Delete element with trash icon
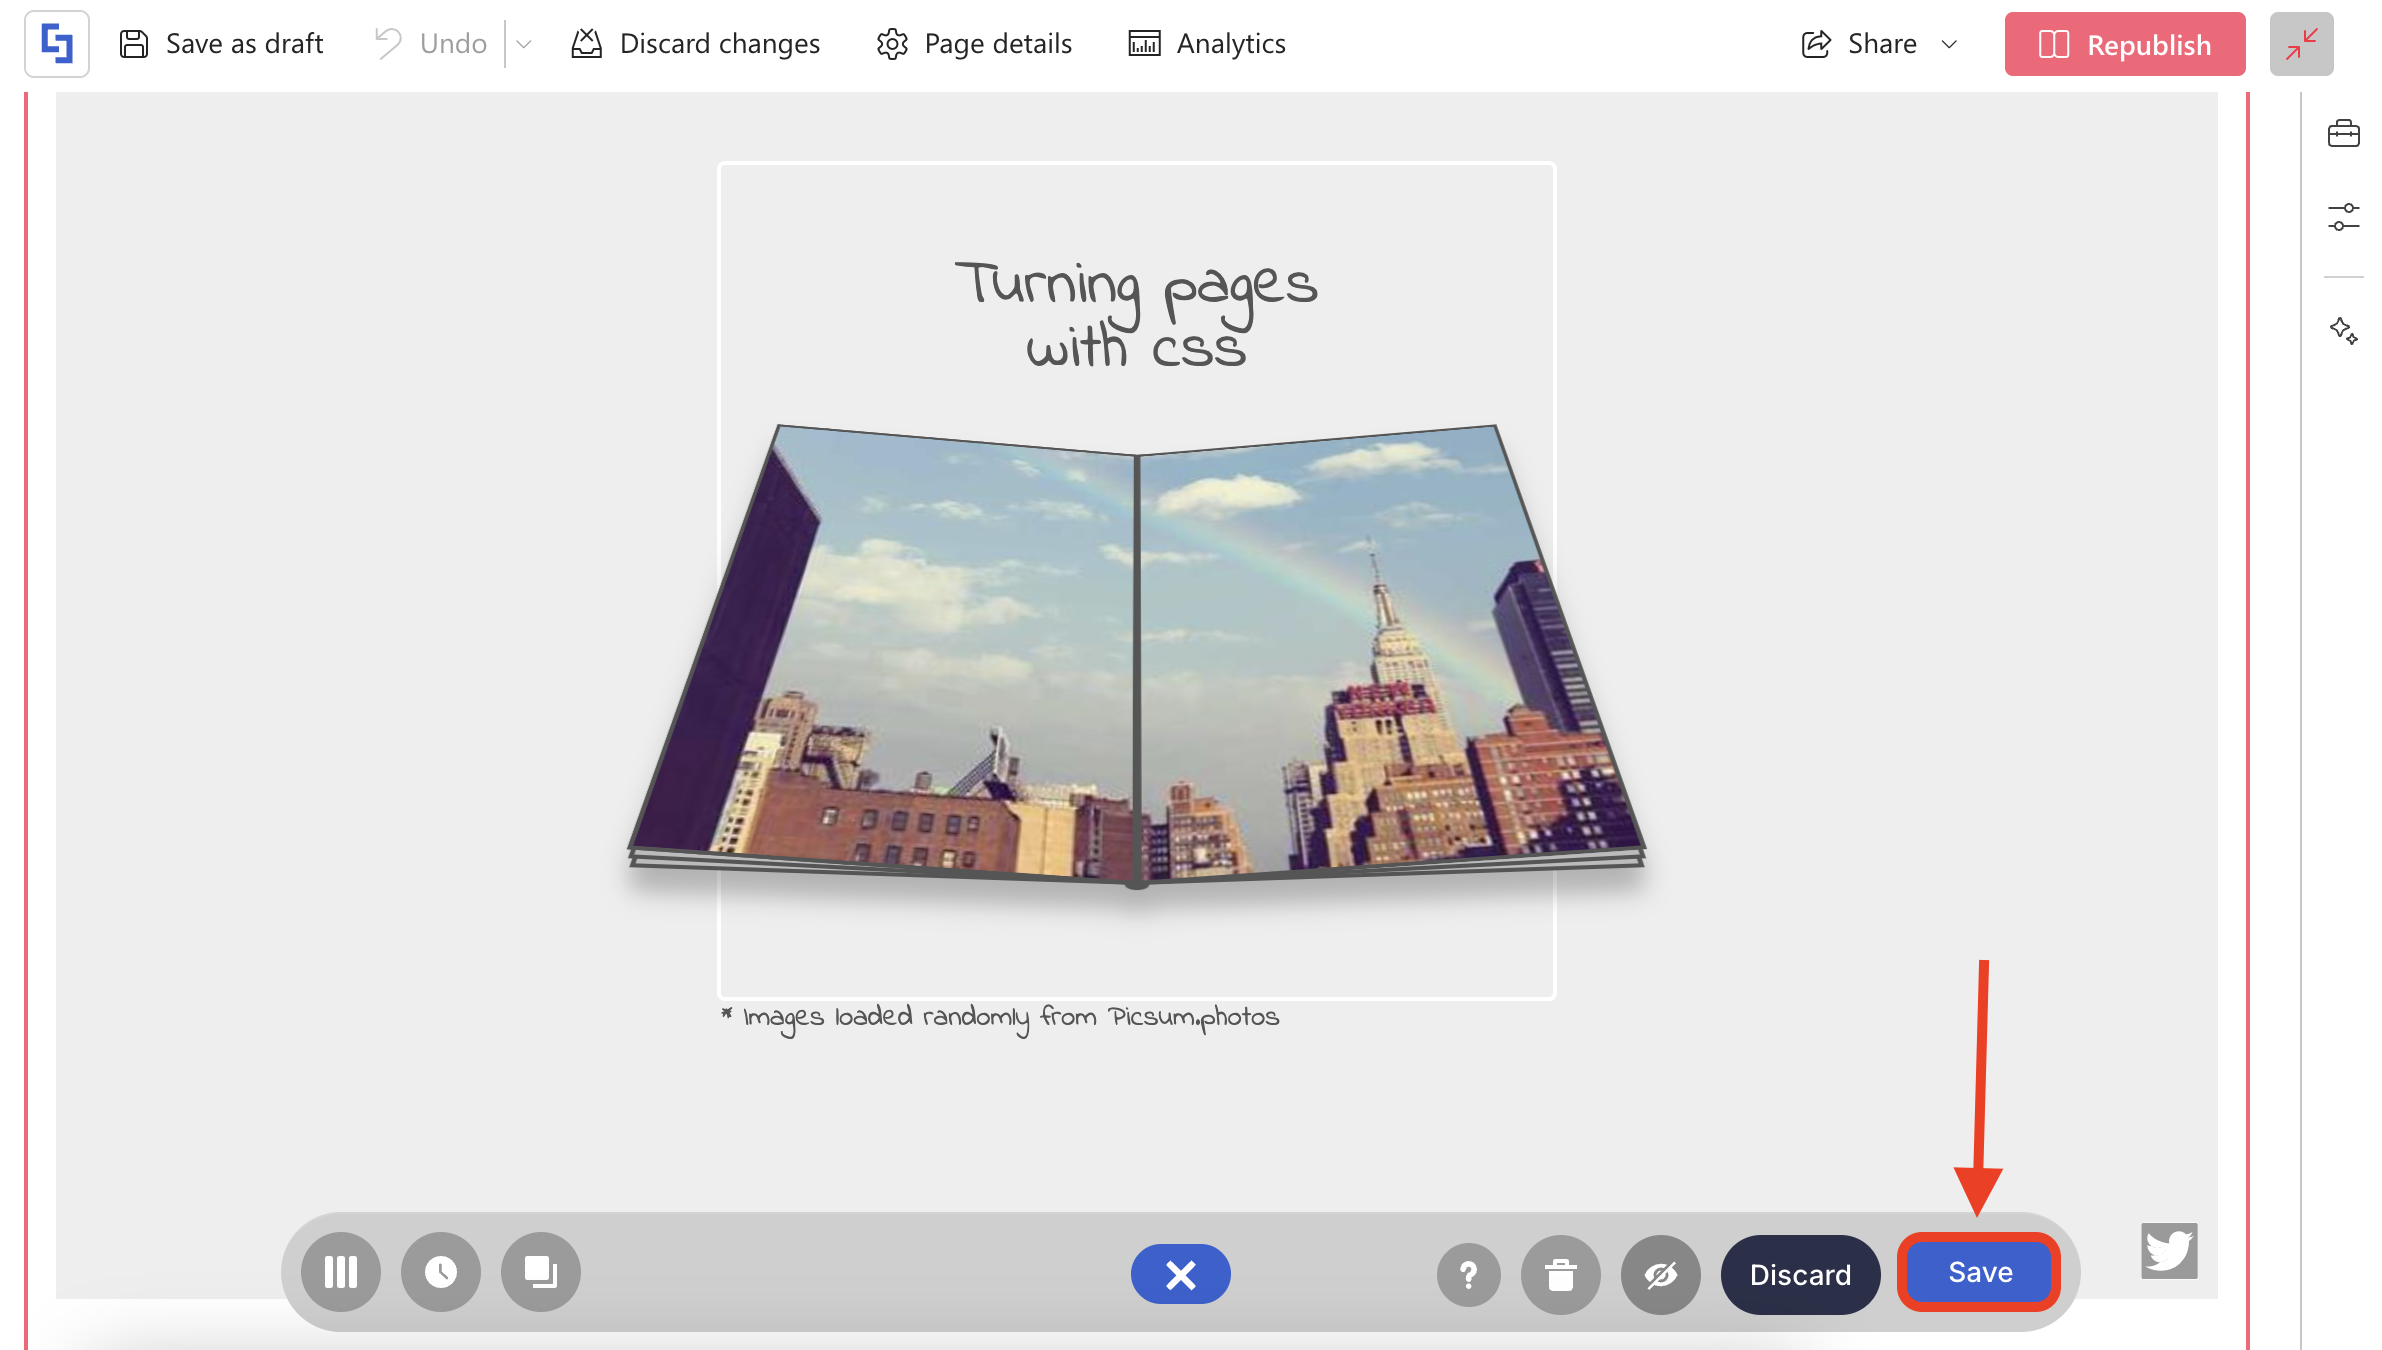The image size is (2382, 1350). [1560, 1274]
